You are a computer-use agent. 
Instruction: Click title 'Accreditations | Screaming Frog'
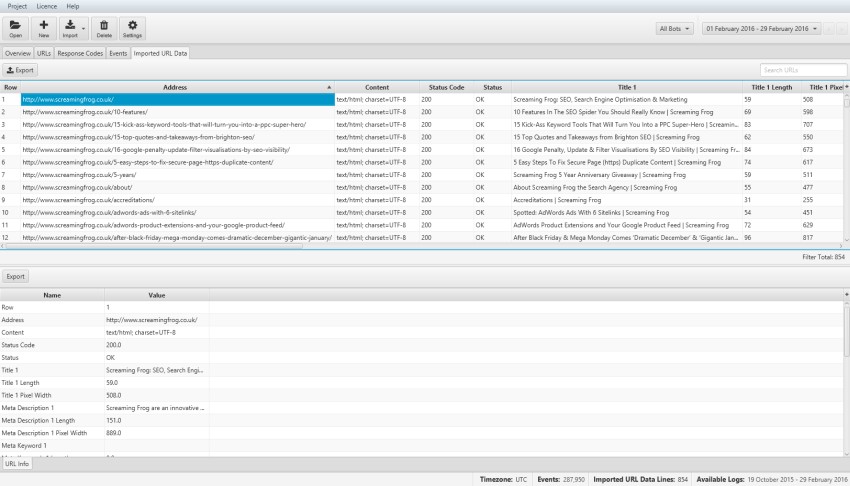[x=557, y=200]
